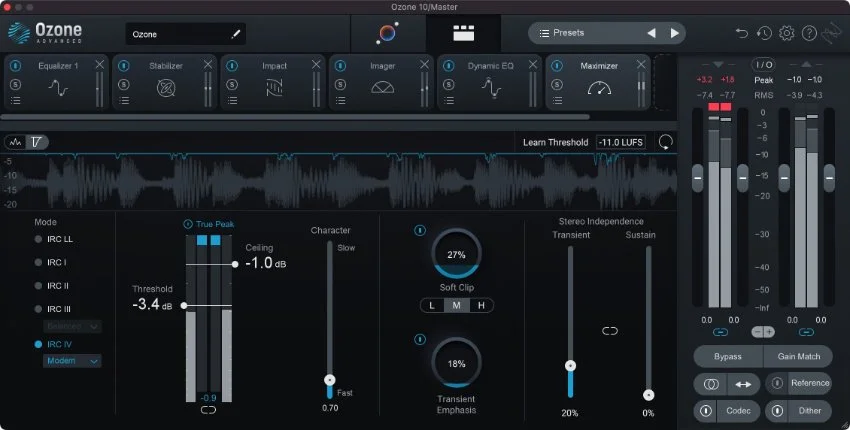The image size is (850, 430).
Task: Open the undo history clock icon
Action: coord(764,33)
